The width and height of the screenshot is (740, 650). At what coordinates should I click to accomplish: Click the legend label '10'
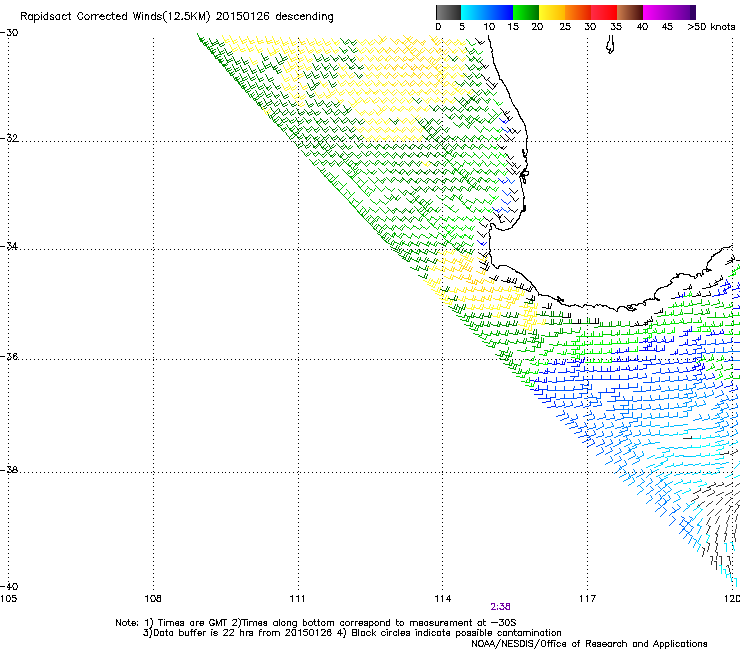(x=489, y=27)
